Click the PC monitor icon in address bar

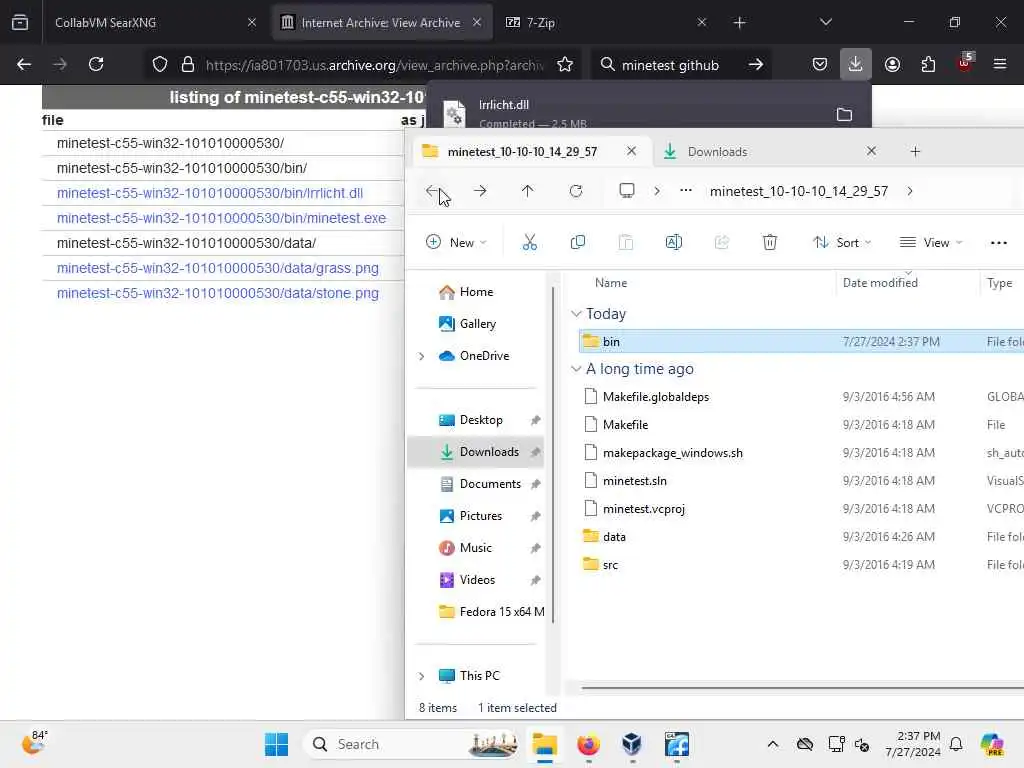point(627,191)
